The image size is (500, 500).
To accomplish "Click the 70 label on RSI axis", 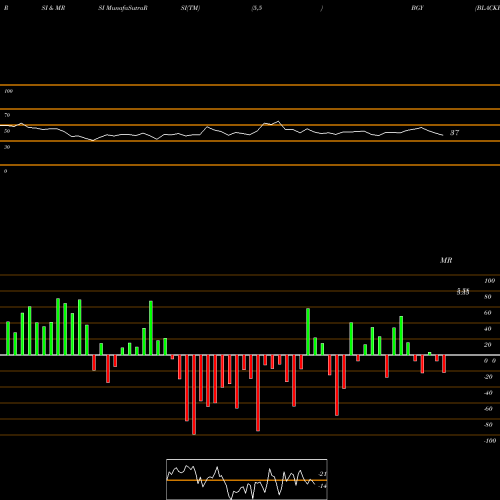I will pos(7,115).
